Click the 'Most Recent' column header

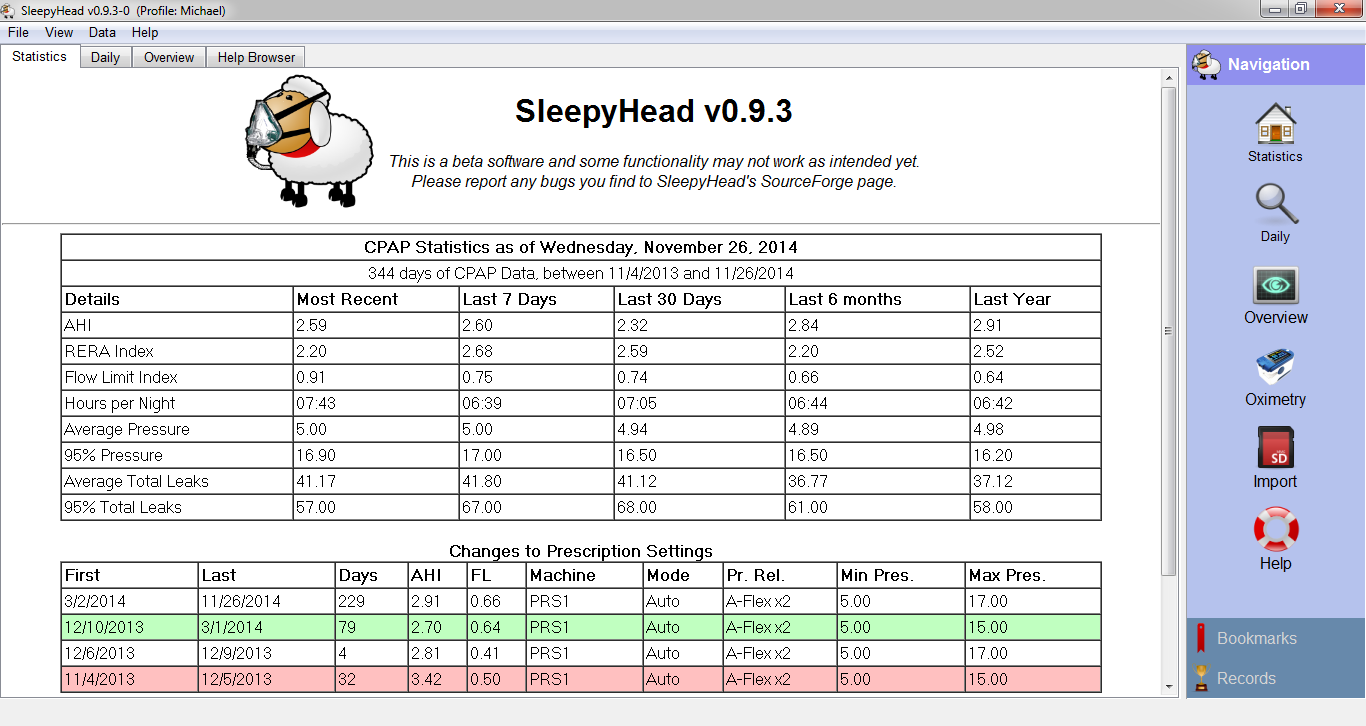tap(347, 299)
